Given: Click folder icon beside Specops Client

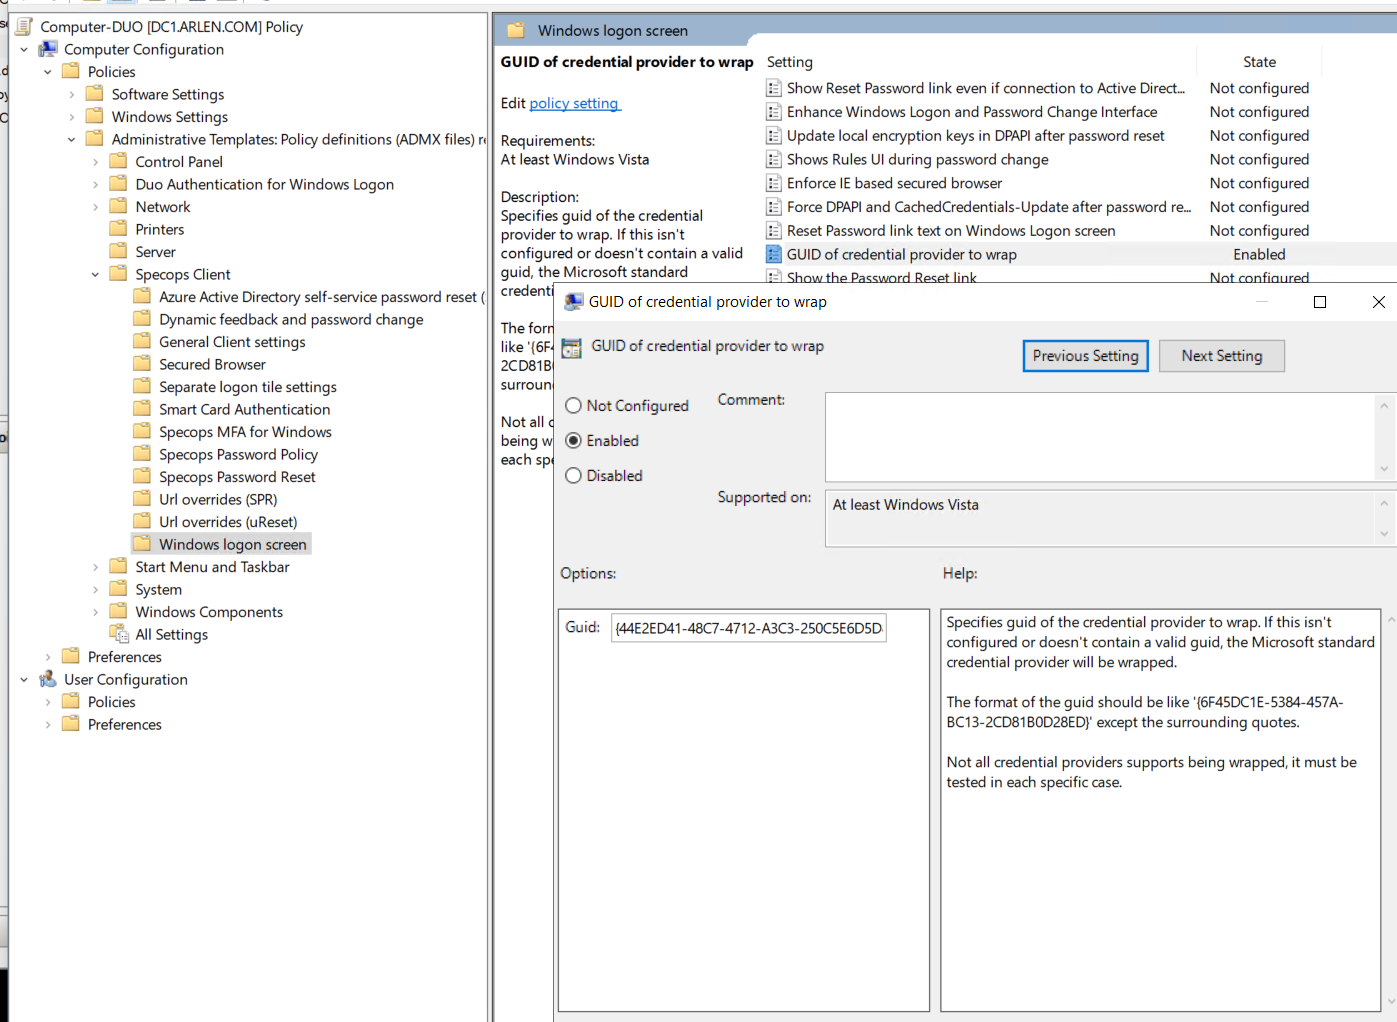Looking at the screenshot, I should click(x=118, y=274).
